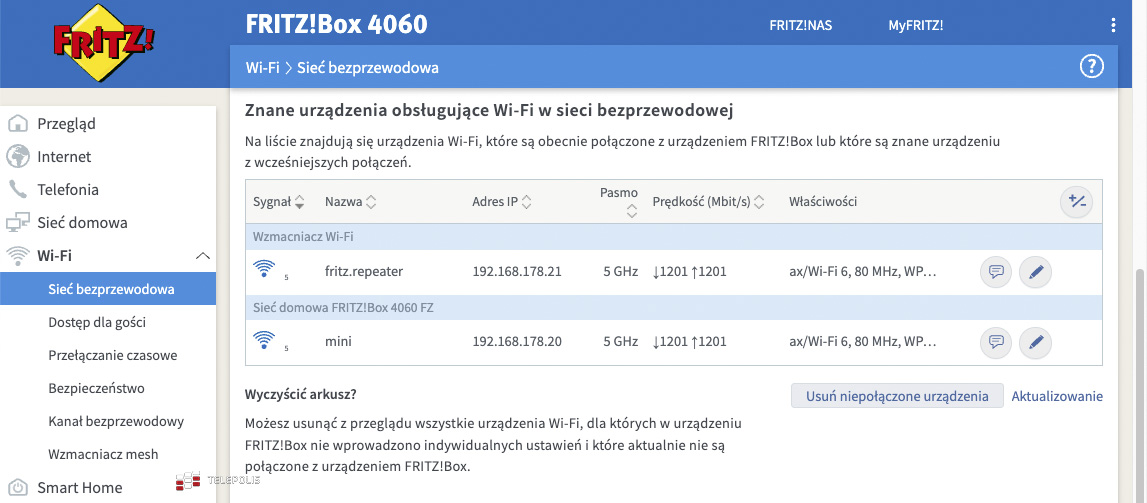This screenshot has height=503, width=1147.
Task: Open the Przegląd menu item
Action: tap(66, 124)
